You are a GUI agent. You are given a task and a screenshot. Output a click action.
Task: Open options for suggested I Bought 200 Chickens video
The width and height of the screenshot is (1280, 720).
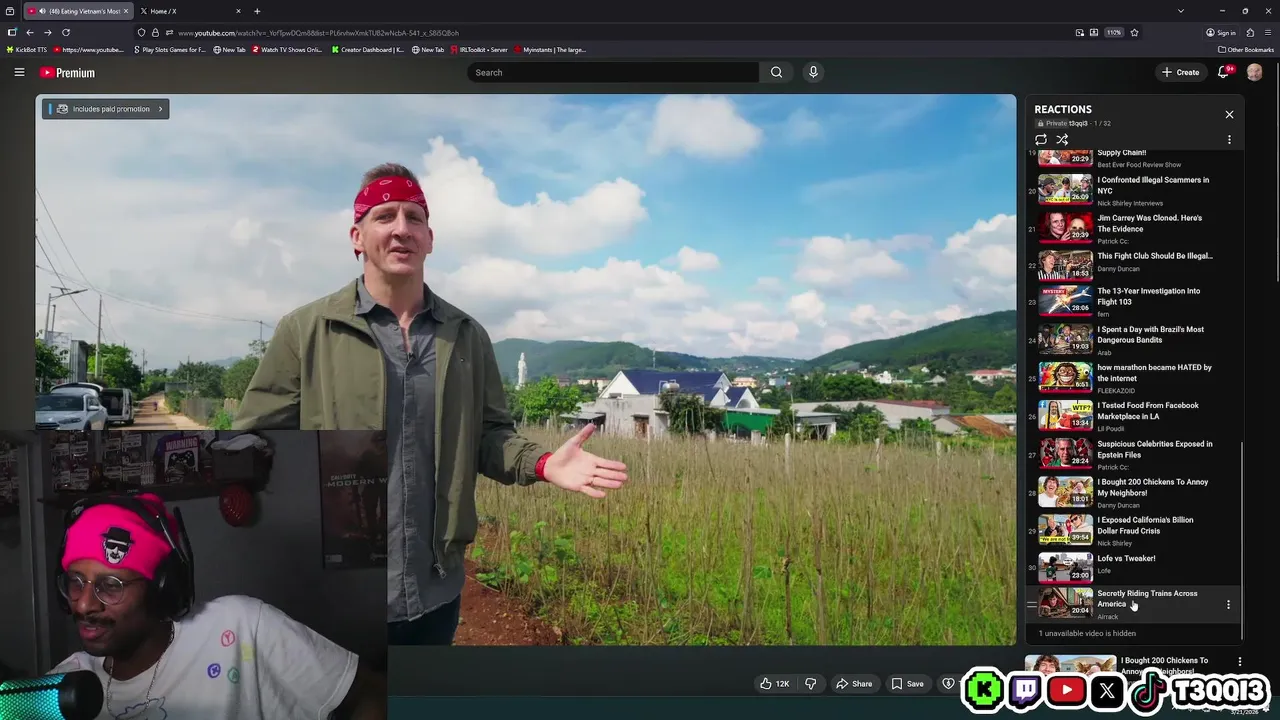coord(1239,661)
